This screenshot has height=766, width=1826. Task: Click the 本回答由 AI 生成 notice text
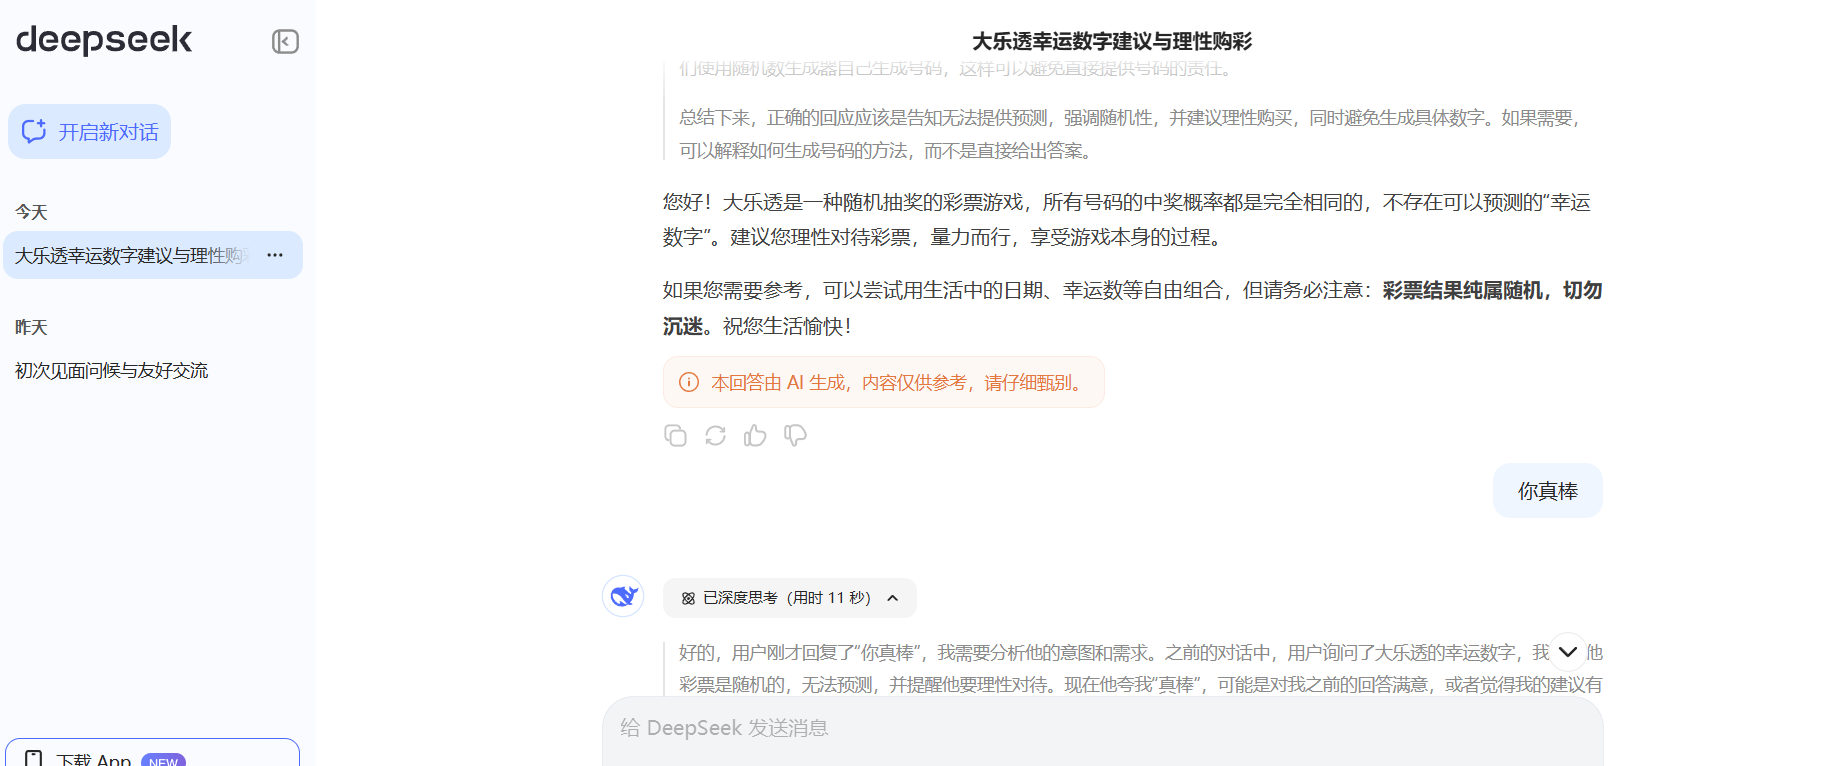(x=899, y=382)
